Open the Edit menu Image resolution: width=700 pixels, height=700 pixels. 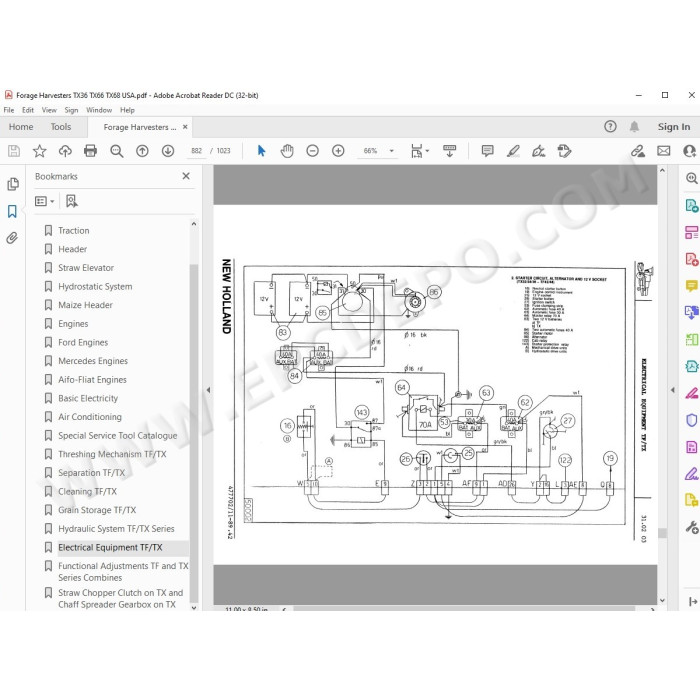click(28, 110)
